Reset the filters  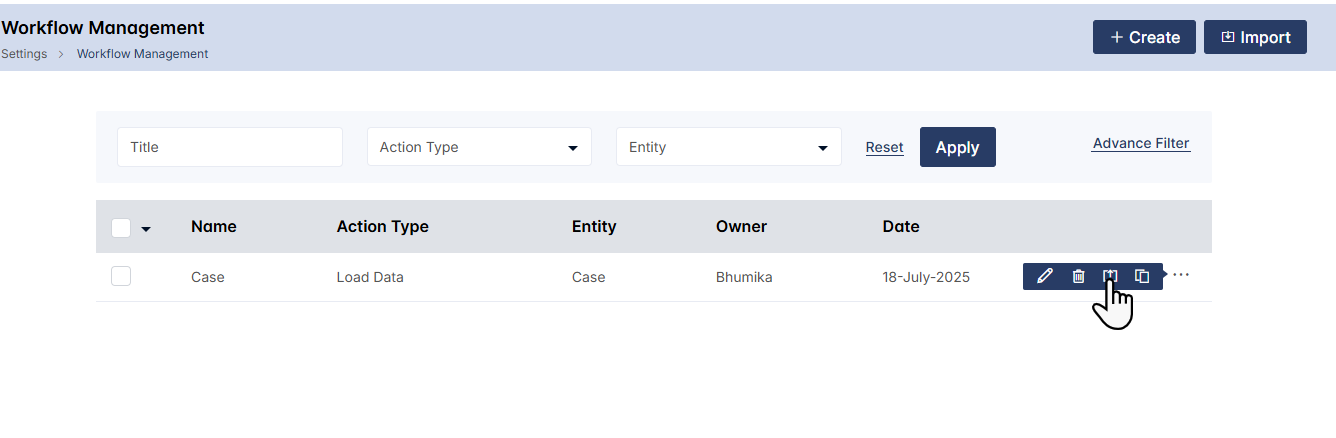tap(884, 147)
